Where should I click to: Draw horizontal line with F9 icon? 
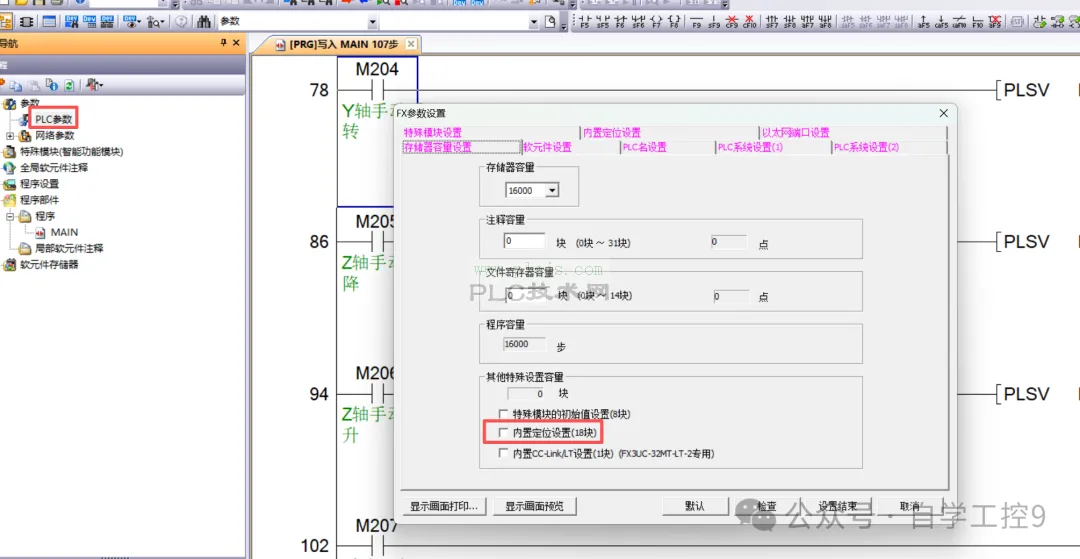[x=696, y=21]
